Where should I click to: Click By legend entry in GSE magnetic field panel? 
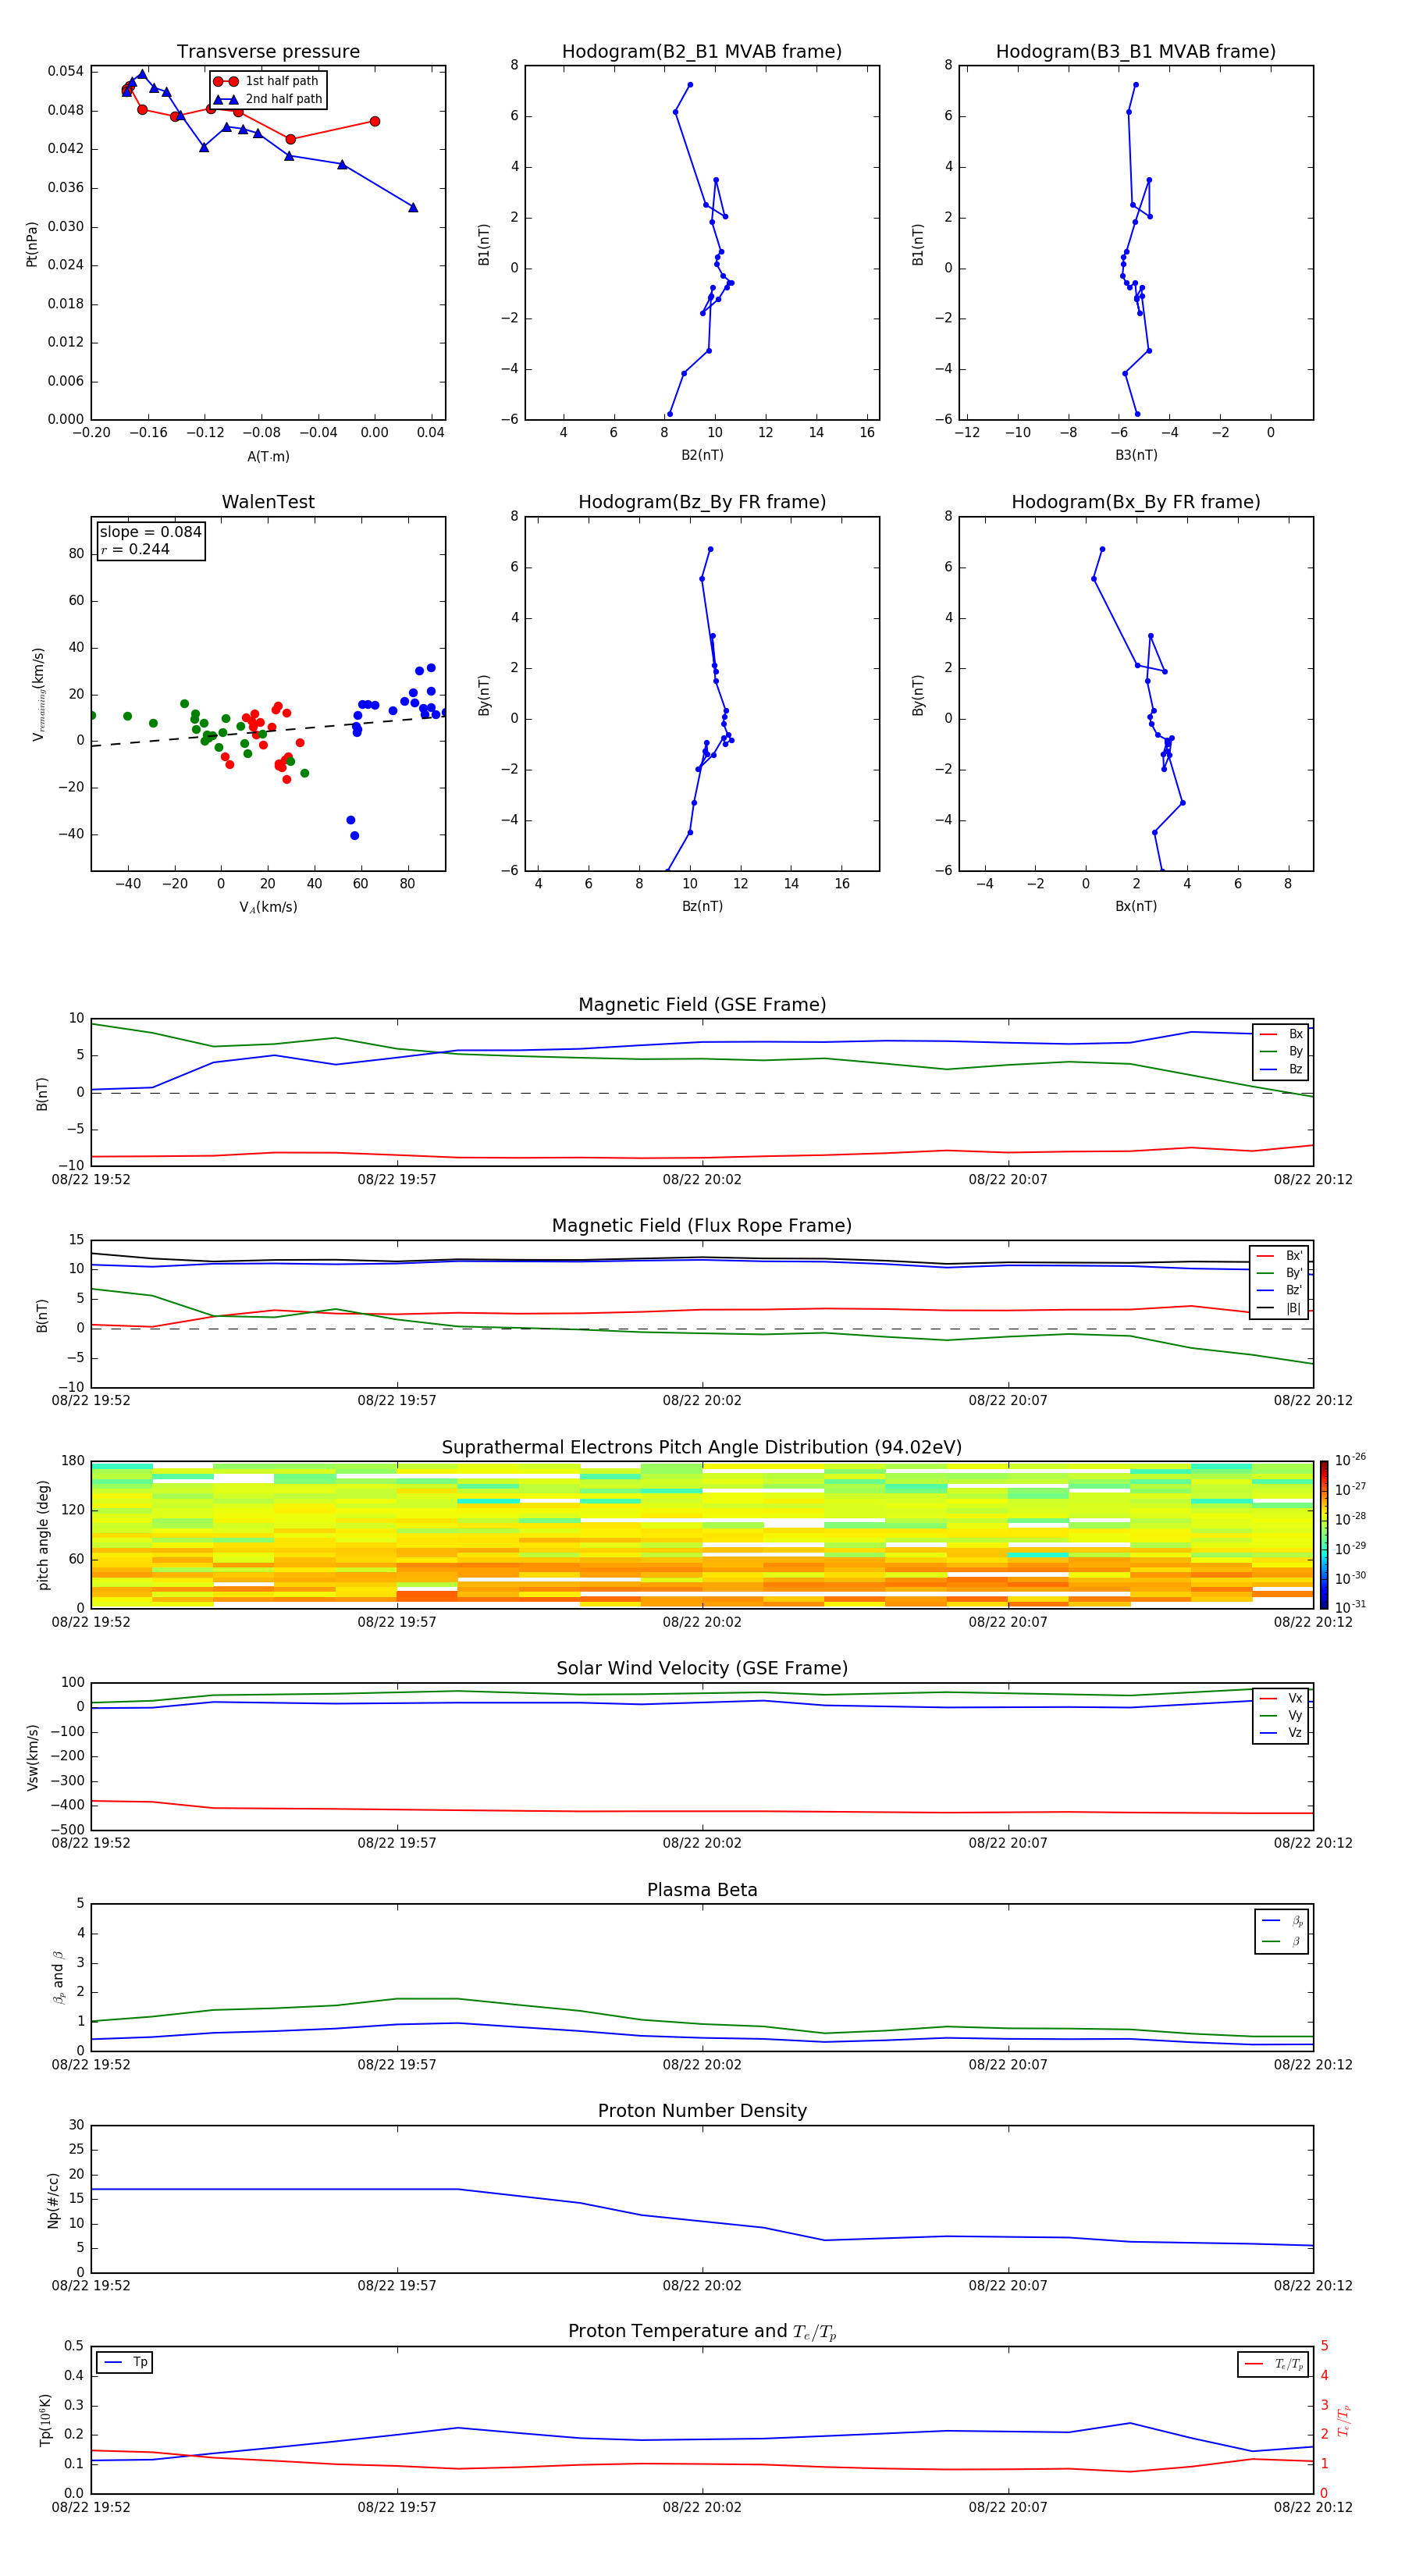[x=1281, y=1052]
